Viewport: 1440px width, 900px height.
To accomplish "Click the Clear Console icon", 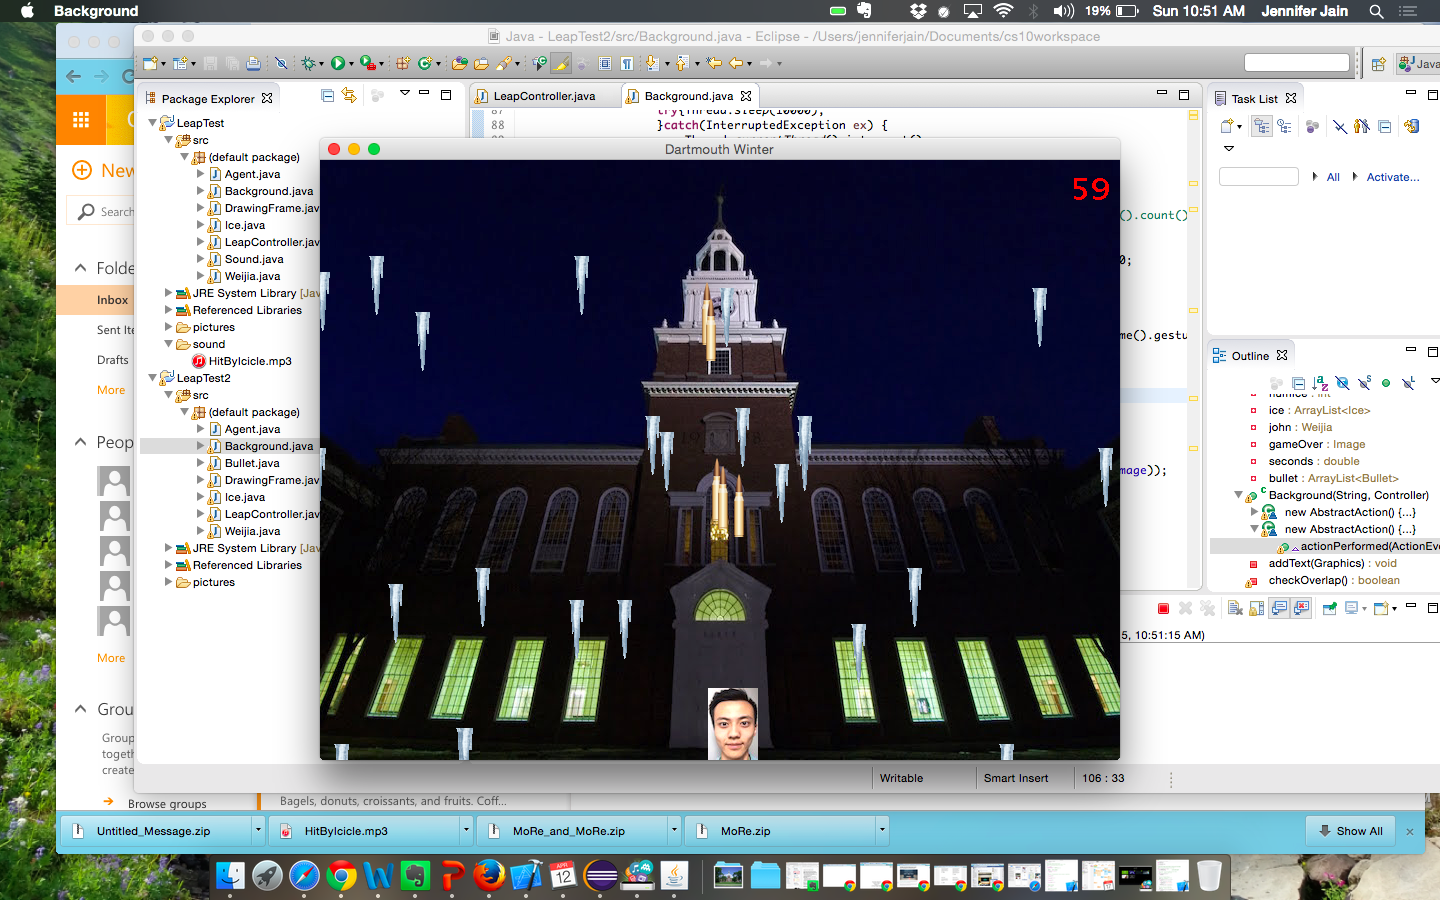I will [x=1235, y=608].
